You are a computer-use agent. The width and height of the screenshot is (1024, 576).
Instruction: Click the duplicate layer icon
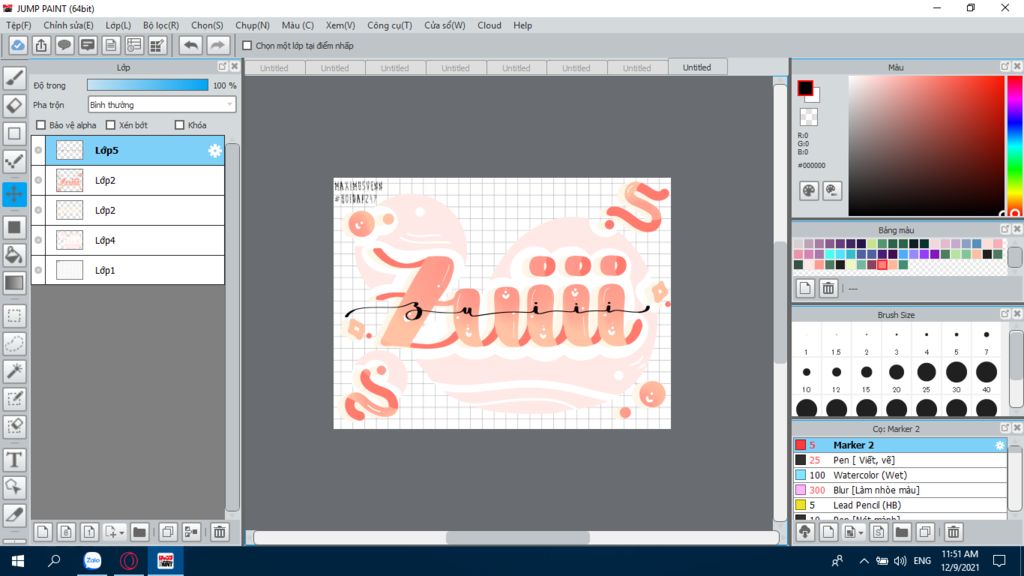point(168,532)
